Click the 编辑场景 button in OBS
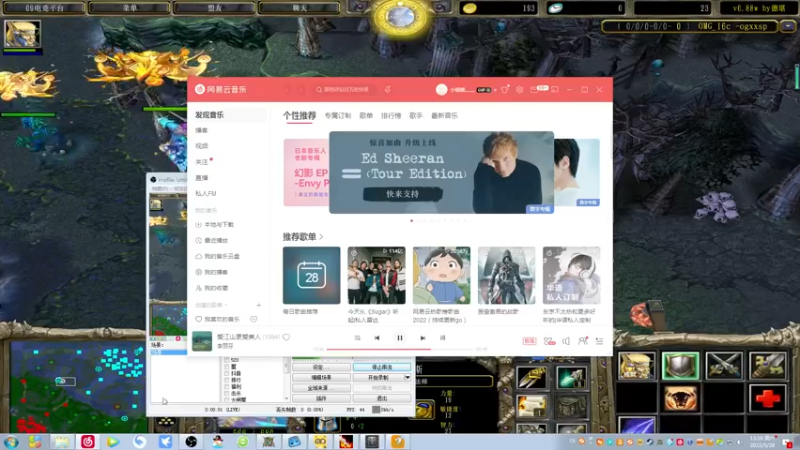The height and width of the screenshot is (450, 800). [x=321, y=378]
